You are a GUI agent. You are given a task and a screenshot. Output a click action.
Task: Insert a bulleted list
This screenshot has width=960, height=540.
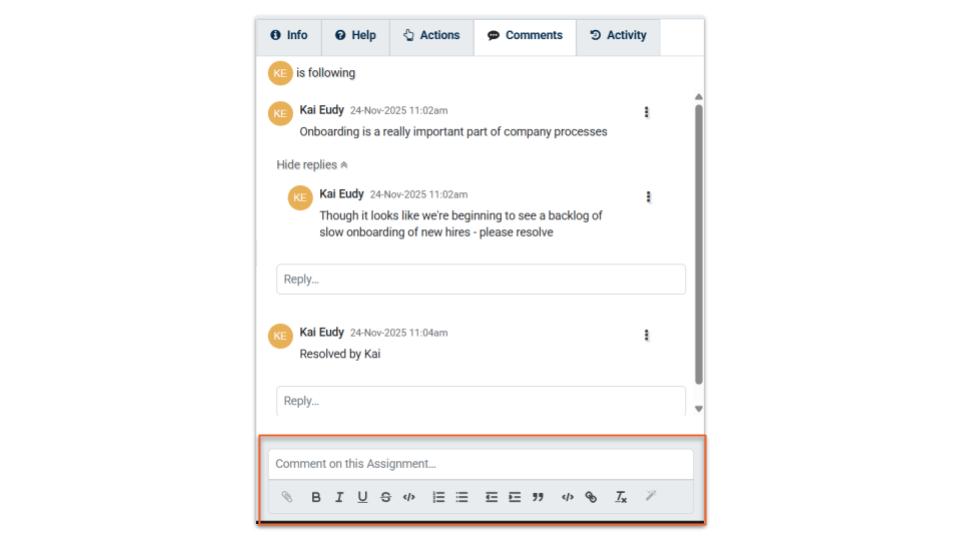point(462,497)
